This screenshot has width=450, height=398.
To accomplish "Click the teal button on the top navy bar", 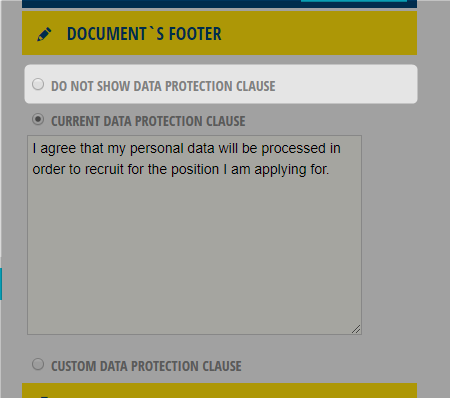I will [354, 1].
